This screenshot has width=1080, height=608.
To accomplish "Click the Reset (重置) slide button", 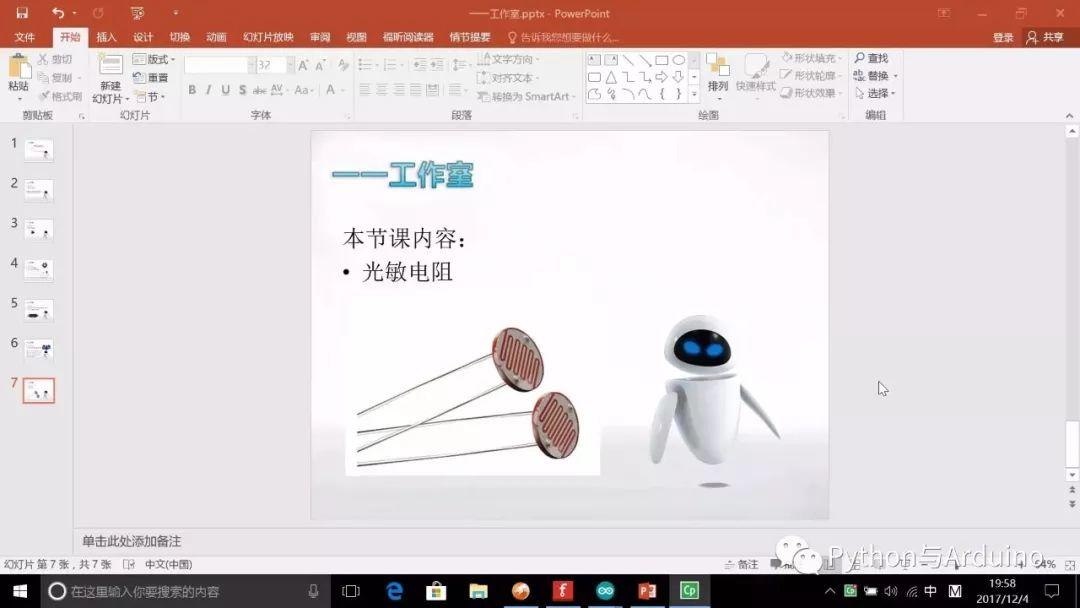I will click(x=150, y=77).
